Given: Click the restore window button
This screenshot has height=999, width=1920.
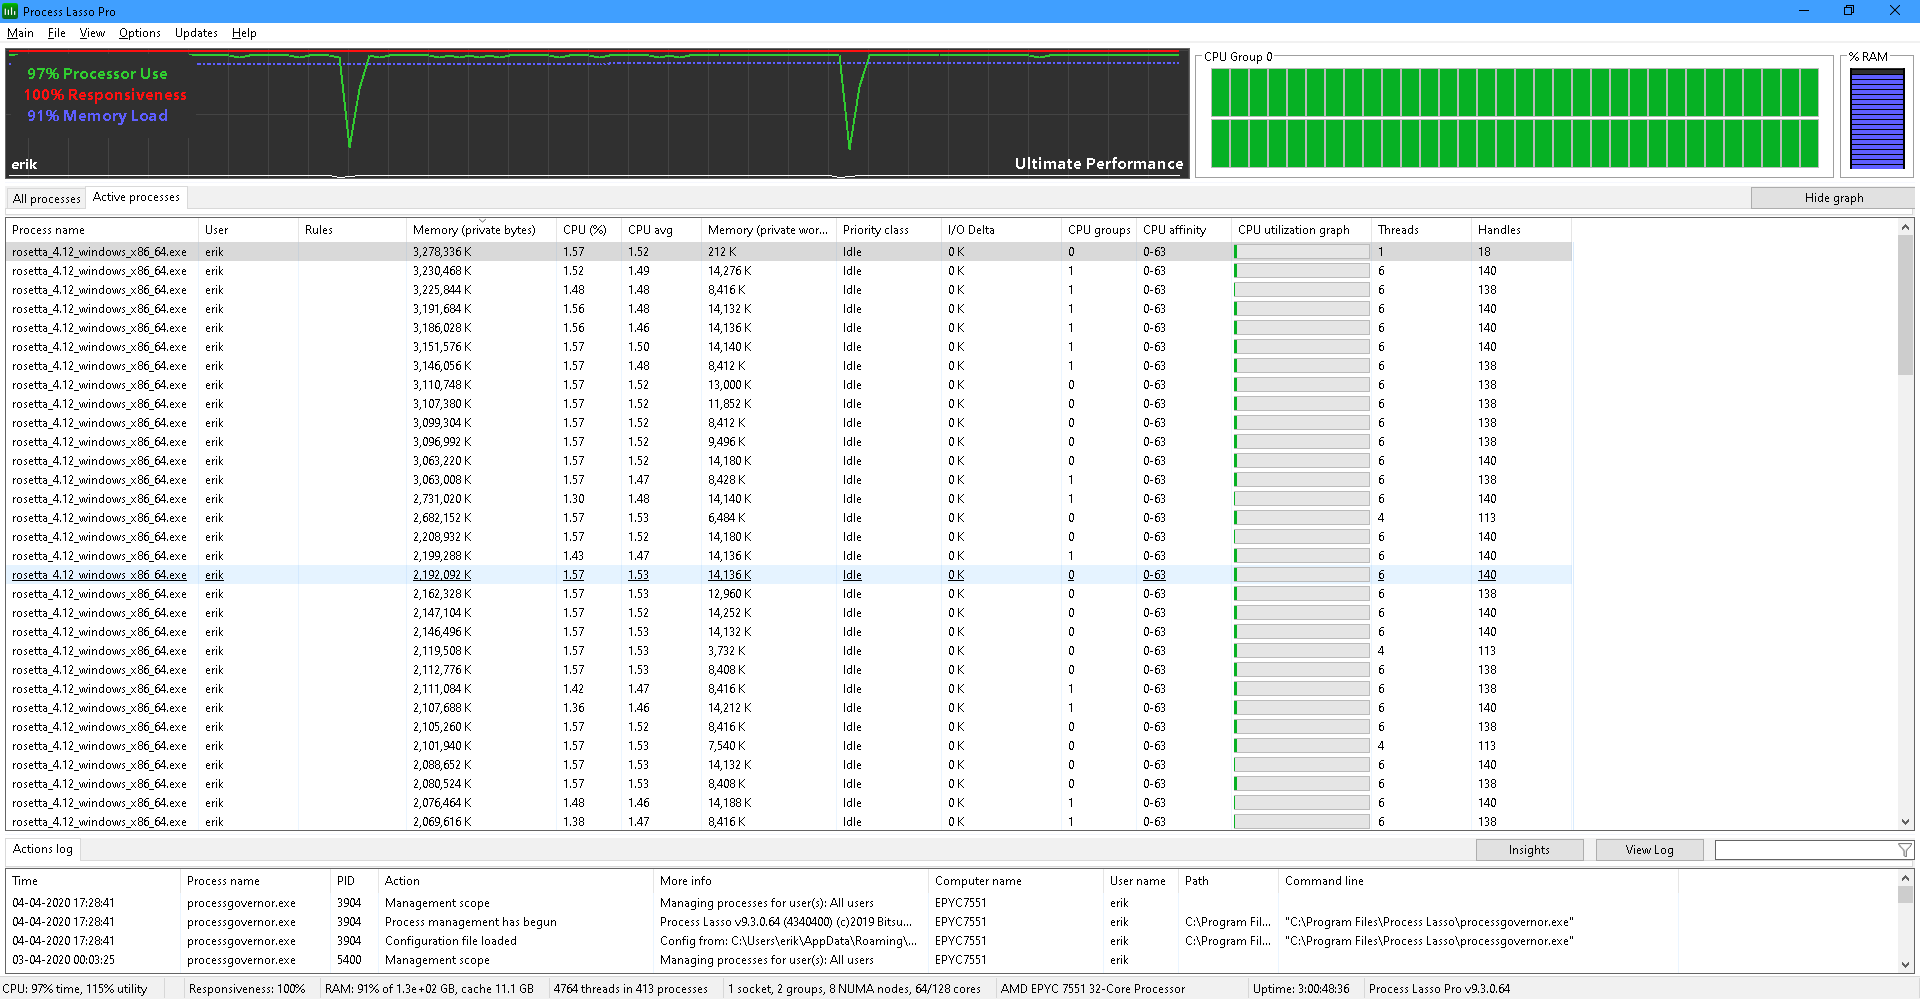Looking at the screenshot, I should click(x=1849, y=11).
